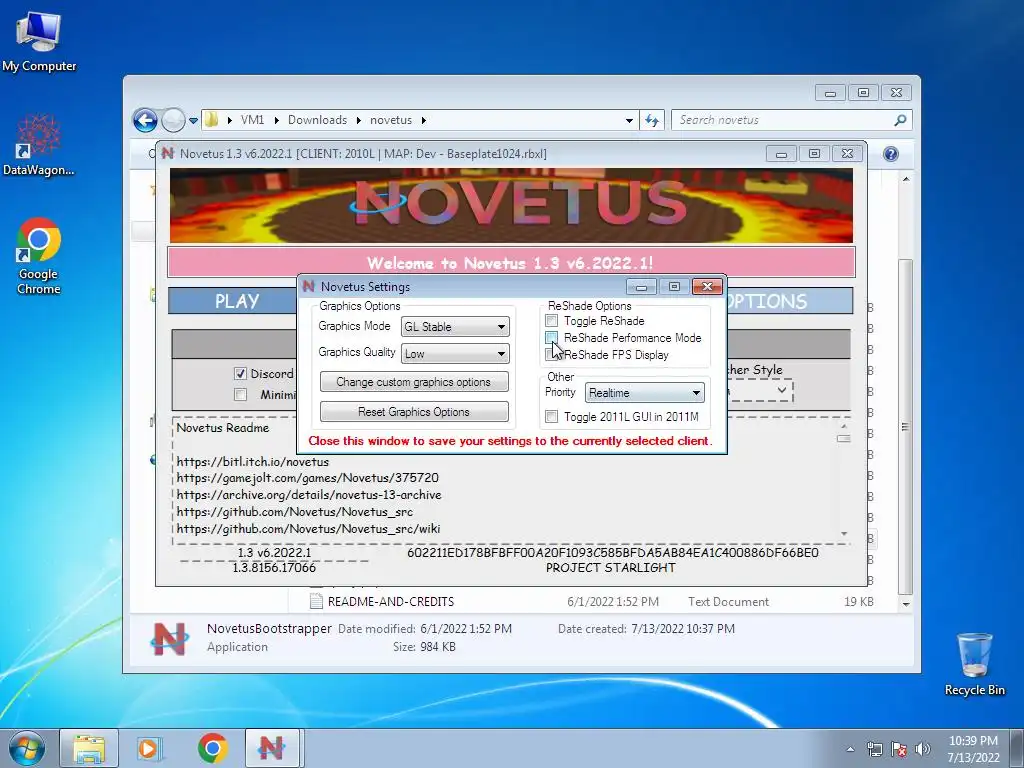Show hidden tray icons
The image size is (1024, 768).
point(850,749)
